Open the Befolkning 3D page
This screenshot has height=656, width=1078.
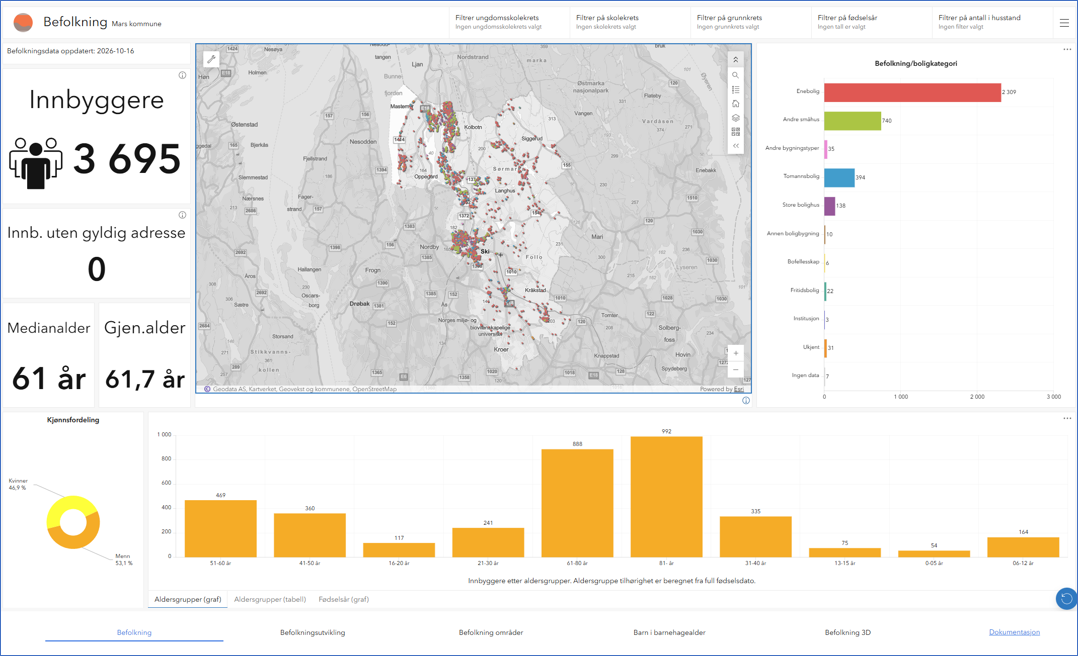click(x=848, y=633)
